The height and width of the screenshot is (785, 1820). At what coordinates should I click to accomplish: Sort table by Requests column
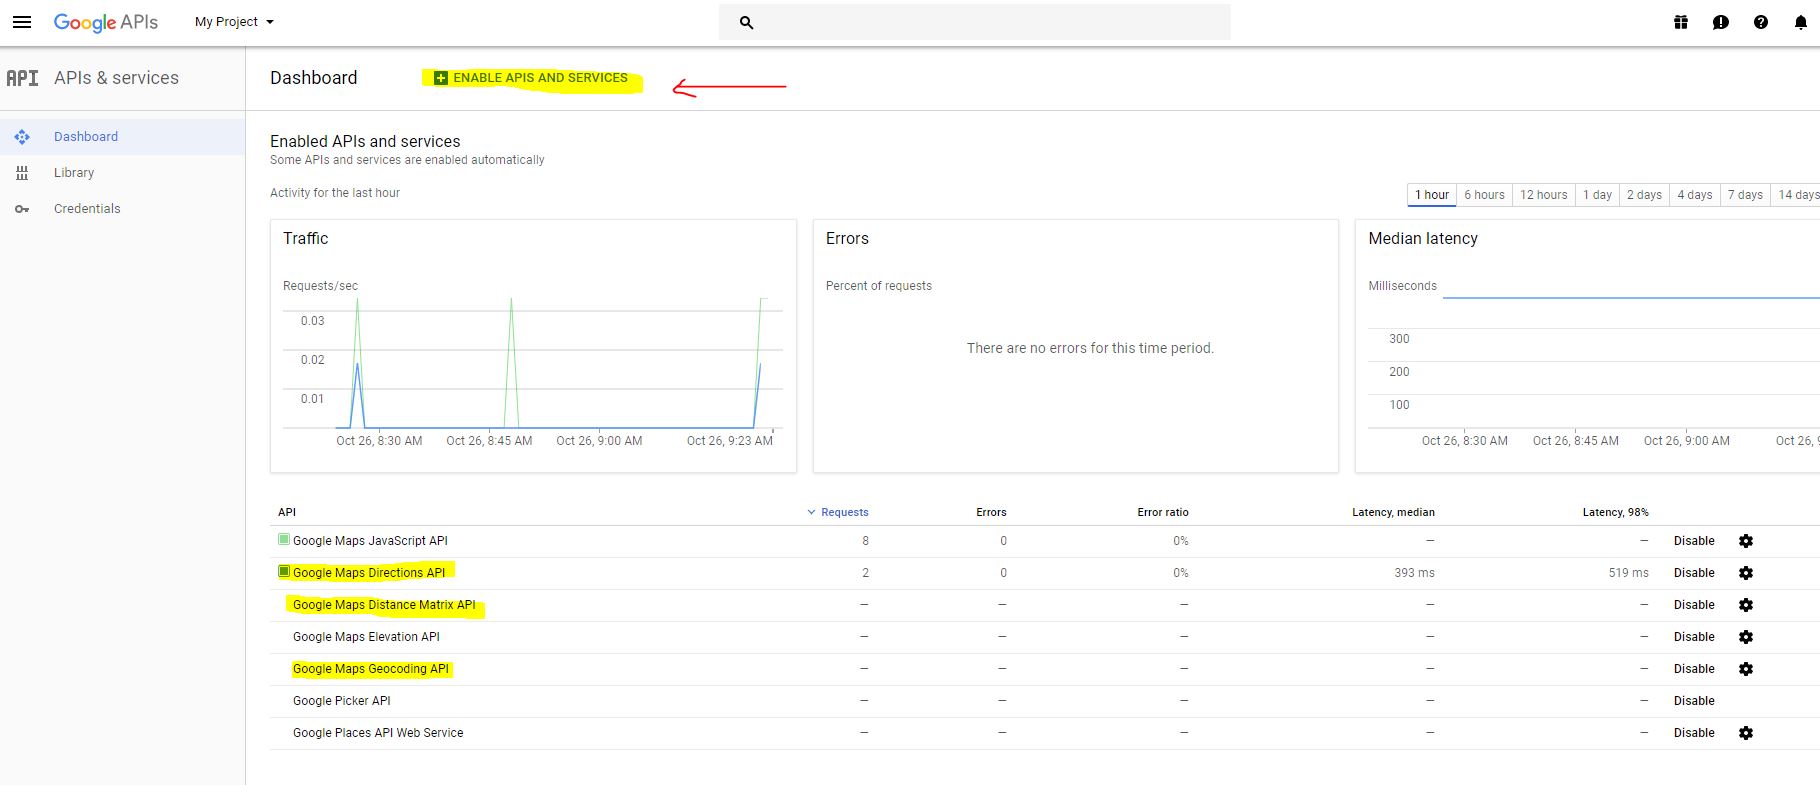[843, 512]
